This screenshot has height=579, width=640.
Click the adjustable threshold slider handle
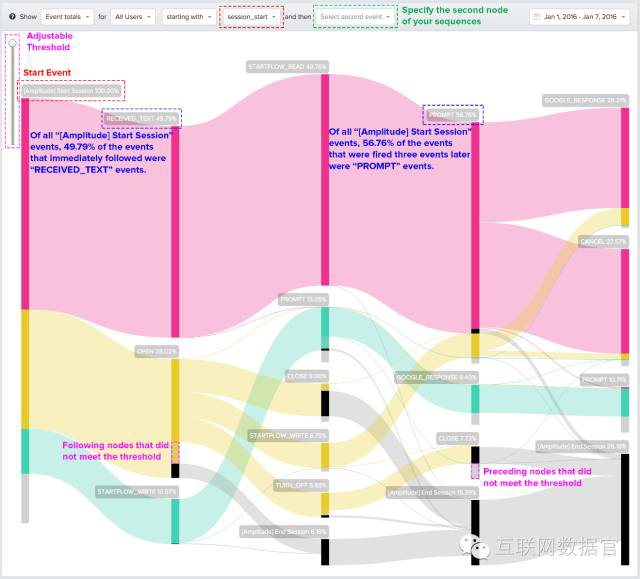12,43
